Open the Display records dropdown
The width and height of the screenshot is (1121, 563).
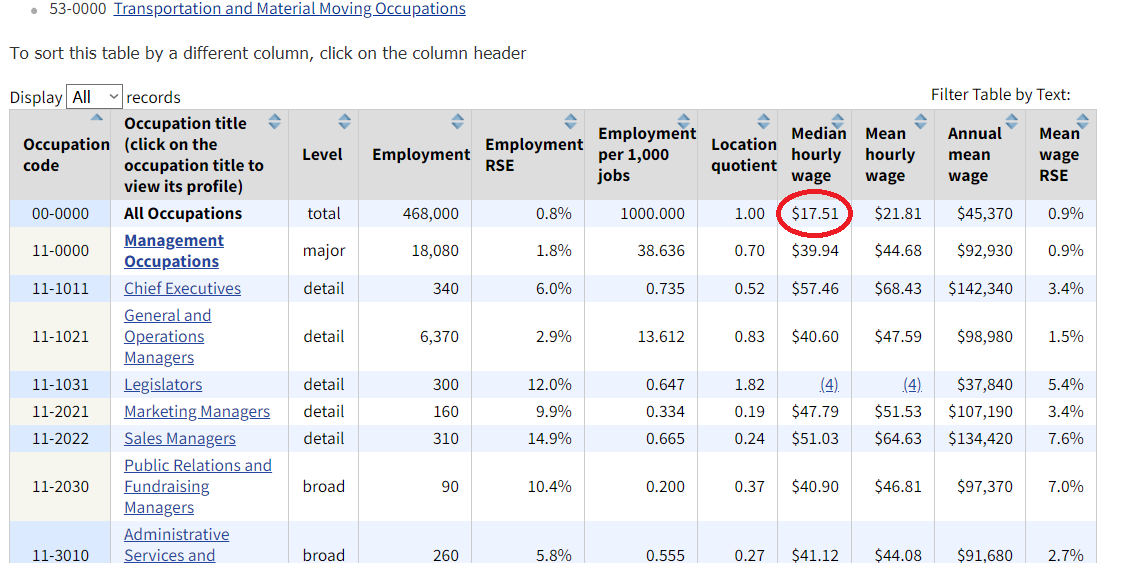[94, 97]
